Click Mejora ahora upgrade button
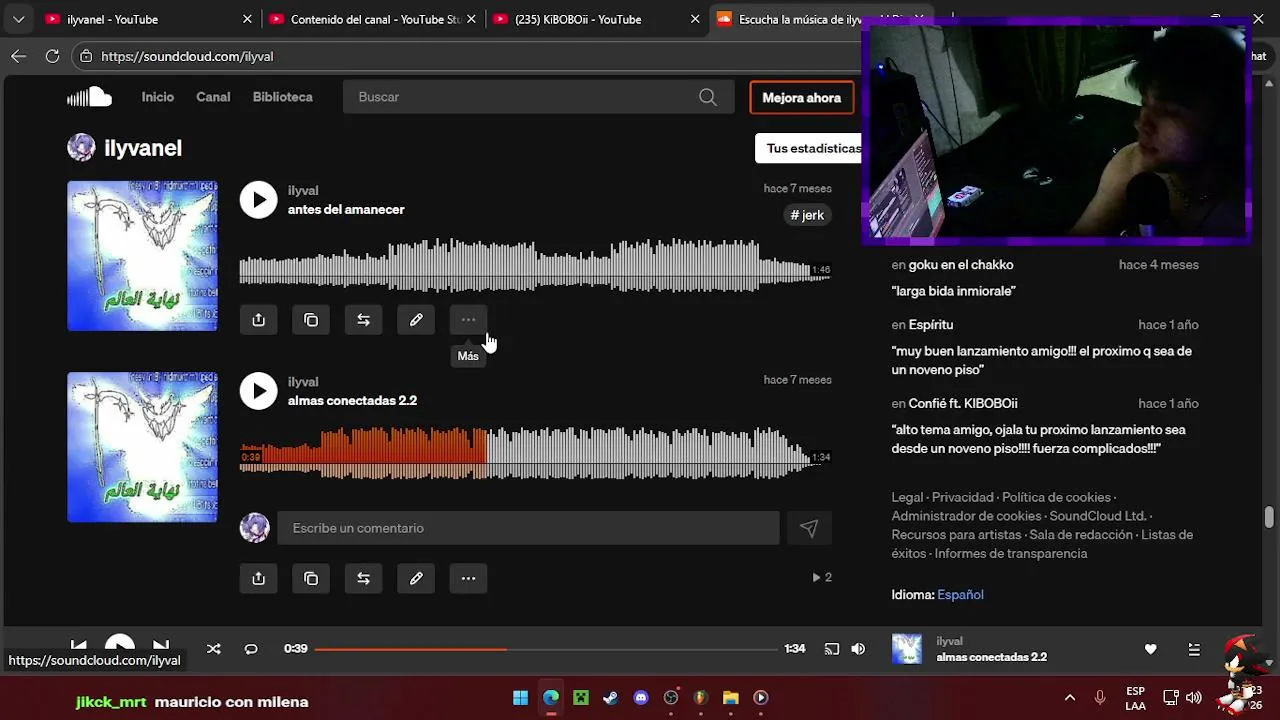 tap(802, 98)
